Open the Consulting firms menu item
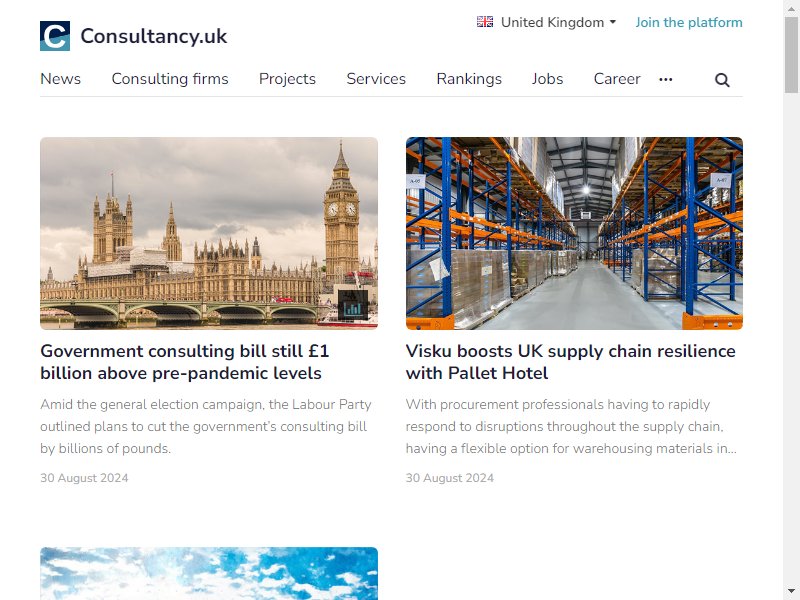Image resolution: width=800 pixels, height=600 pixels. [170, 79]
